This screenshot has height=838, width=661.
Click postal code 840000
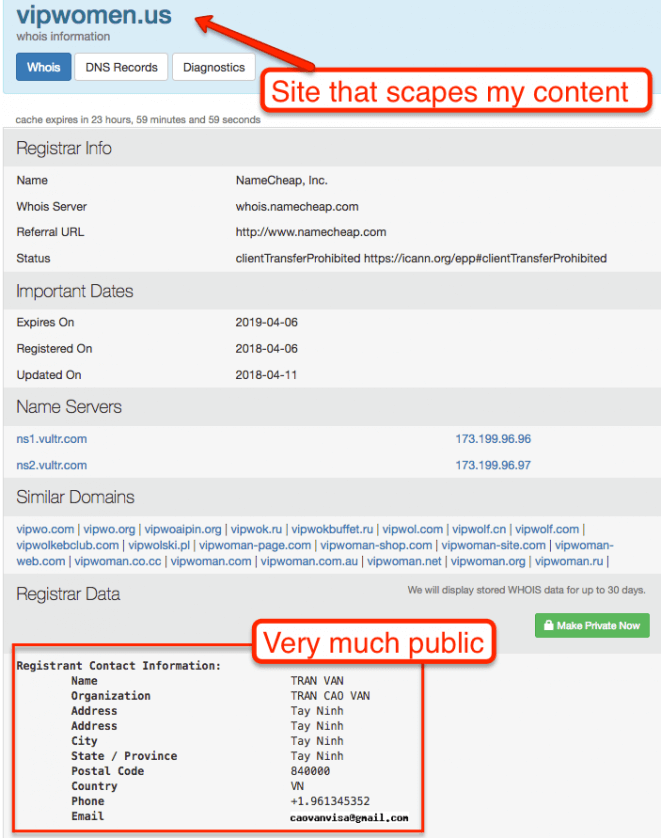pyautogui.click(x=310, y=771)
